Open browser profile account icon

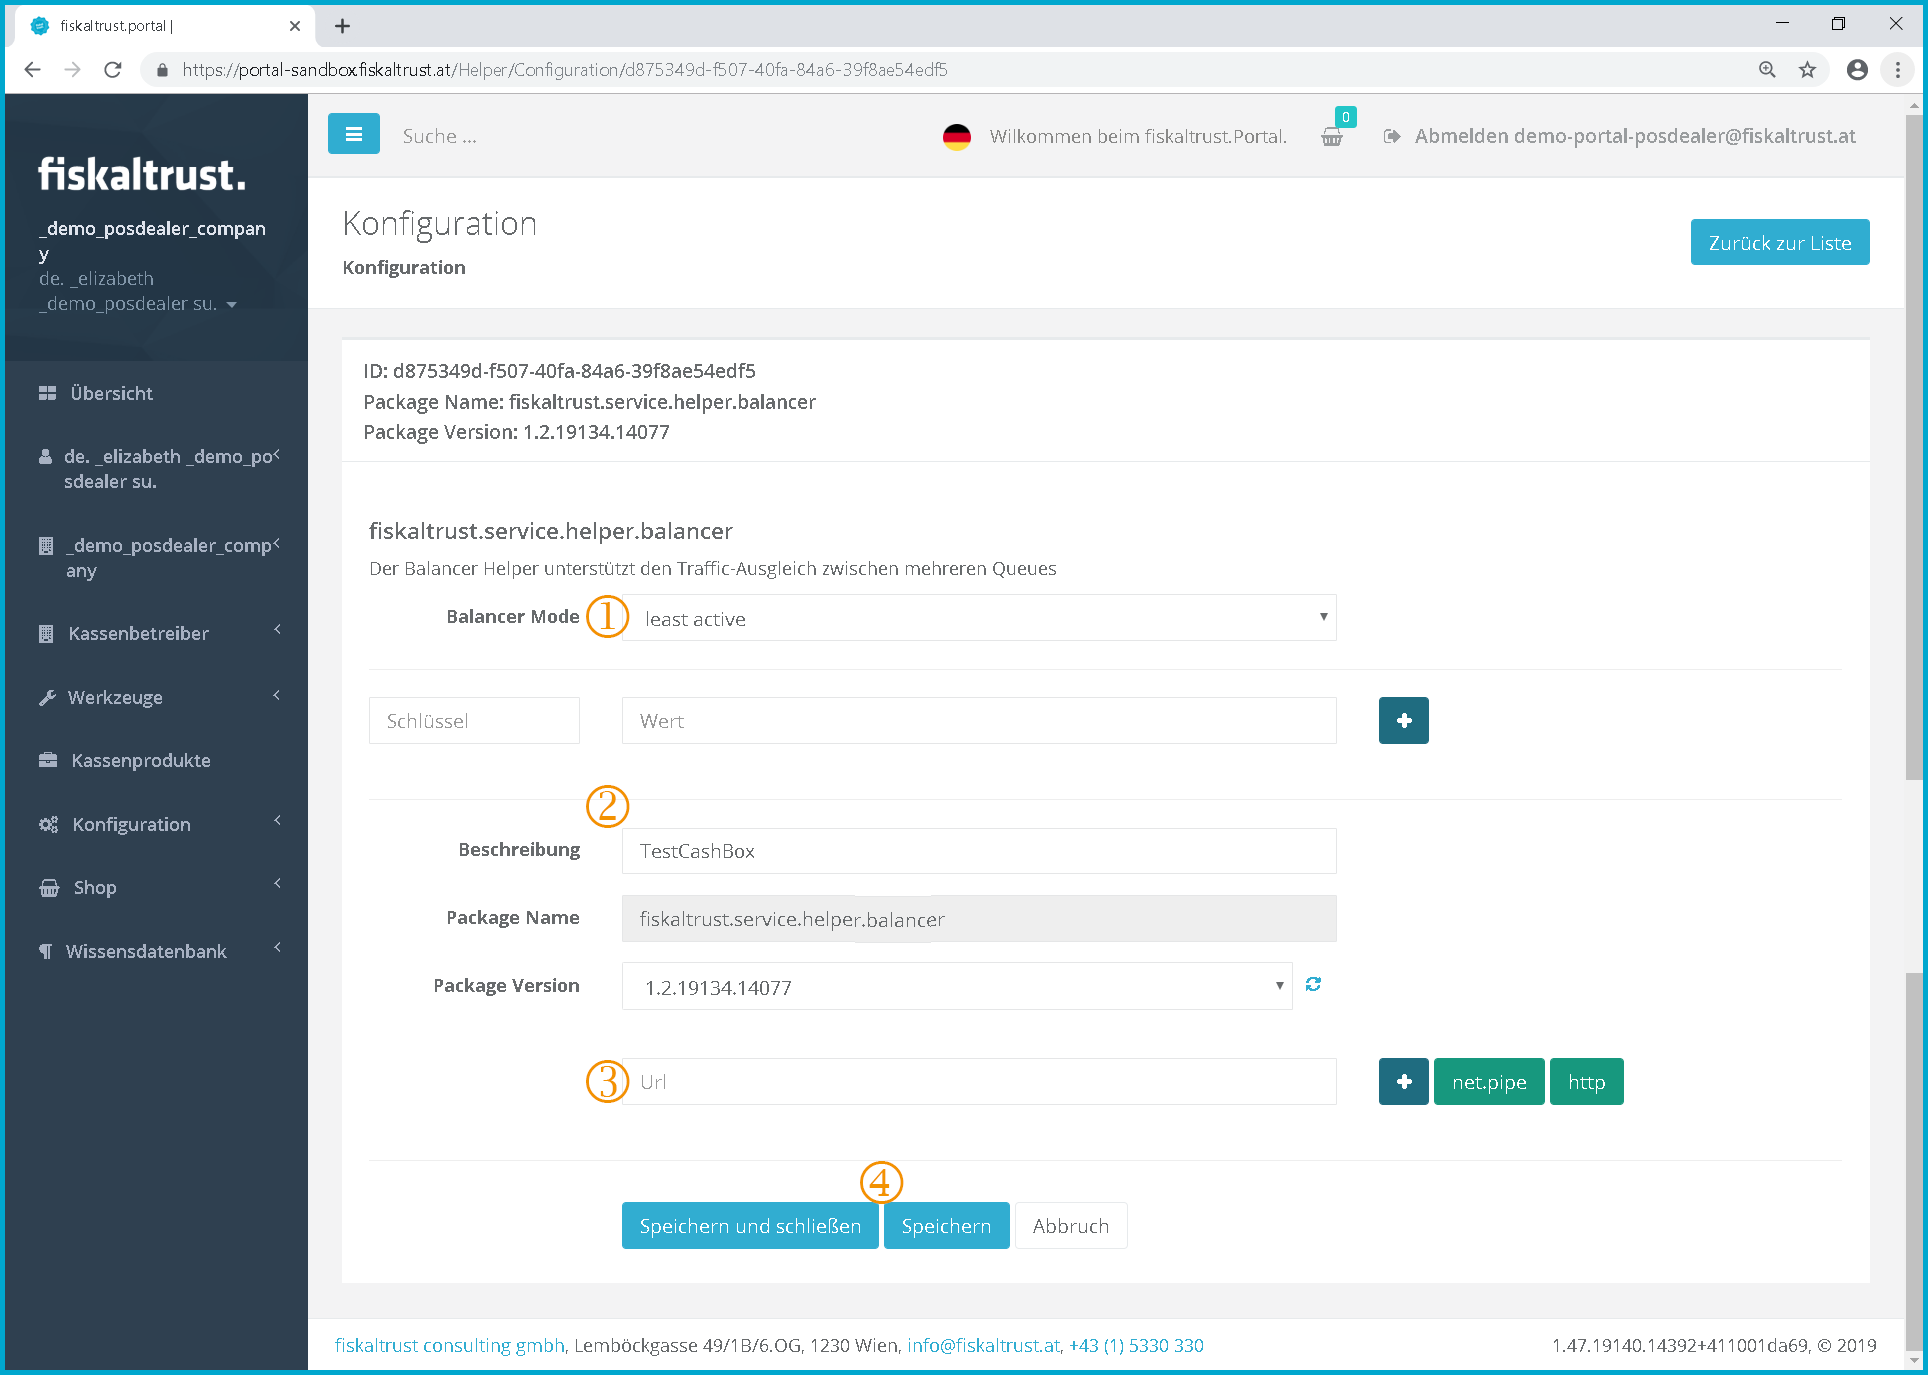(x=1857, y=69)
